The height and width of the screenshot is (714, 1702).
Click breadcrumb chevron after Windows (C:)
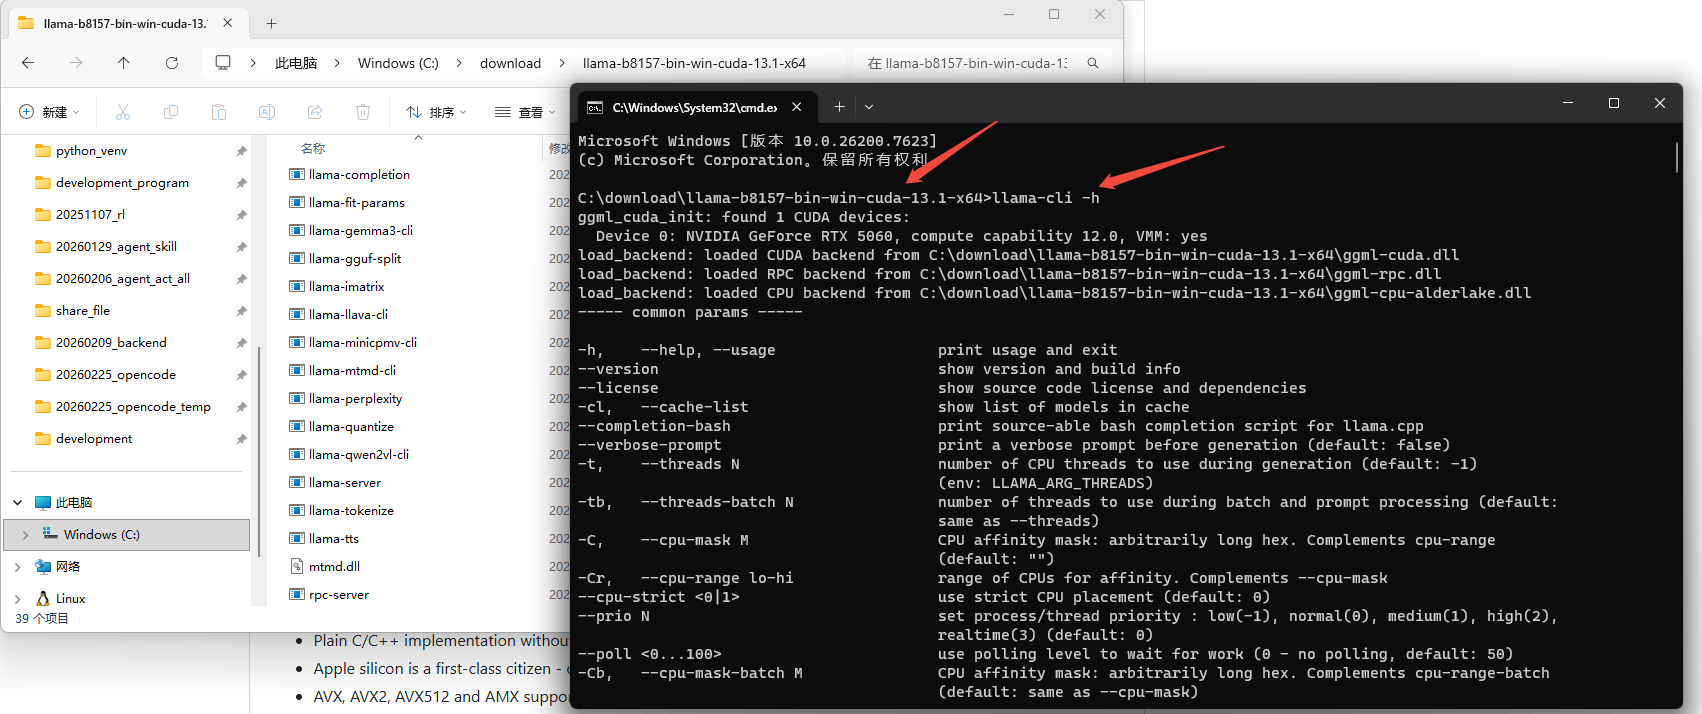pos(459,63)
